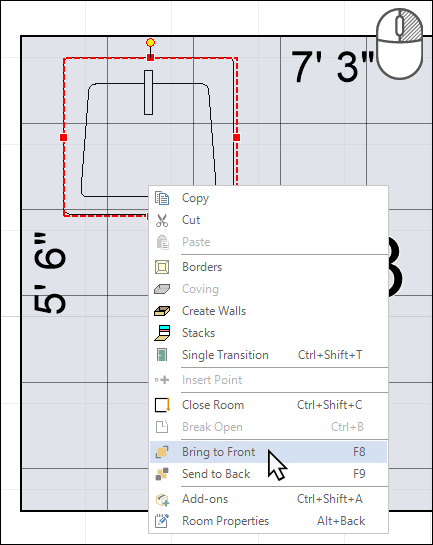Image resolution: width=433 pixels, height=545 pixels.
Task: Click the Single Transition door icon
Action: coord(162,355)
